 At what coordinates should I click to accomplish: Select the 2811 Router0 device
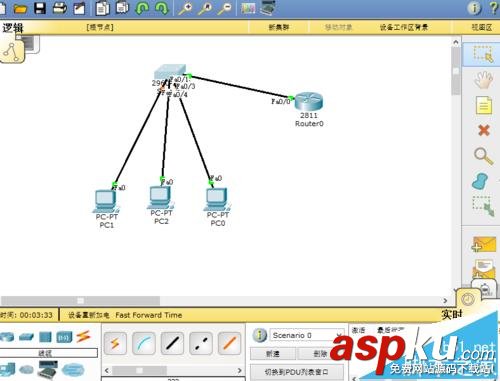[x=309, y=102]
